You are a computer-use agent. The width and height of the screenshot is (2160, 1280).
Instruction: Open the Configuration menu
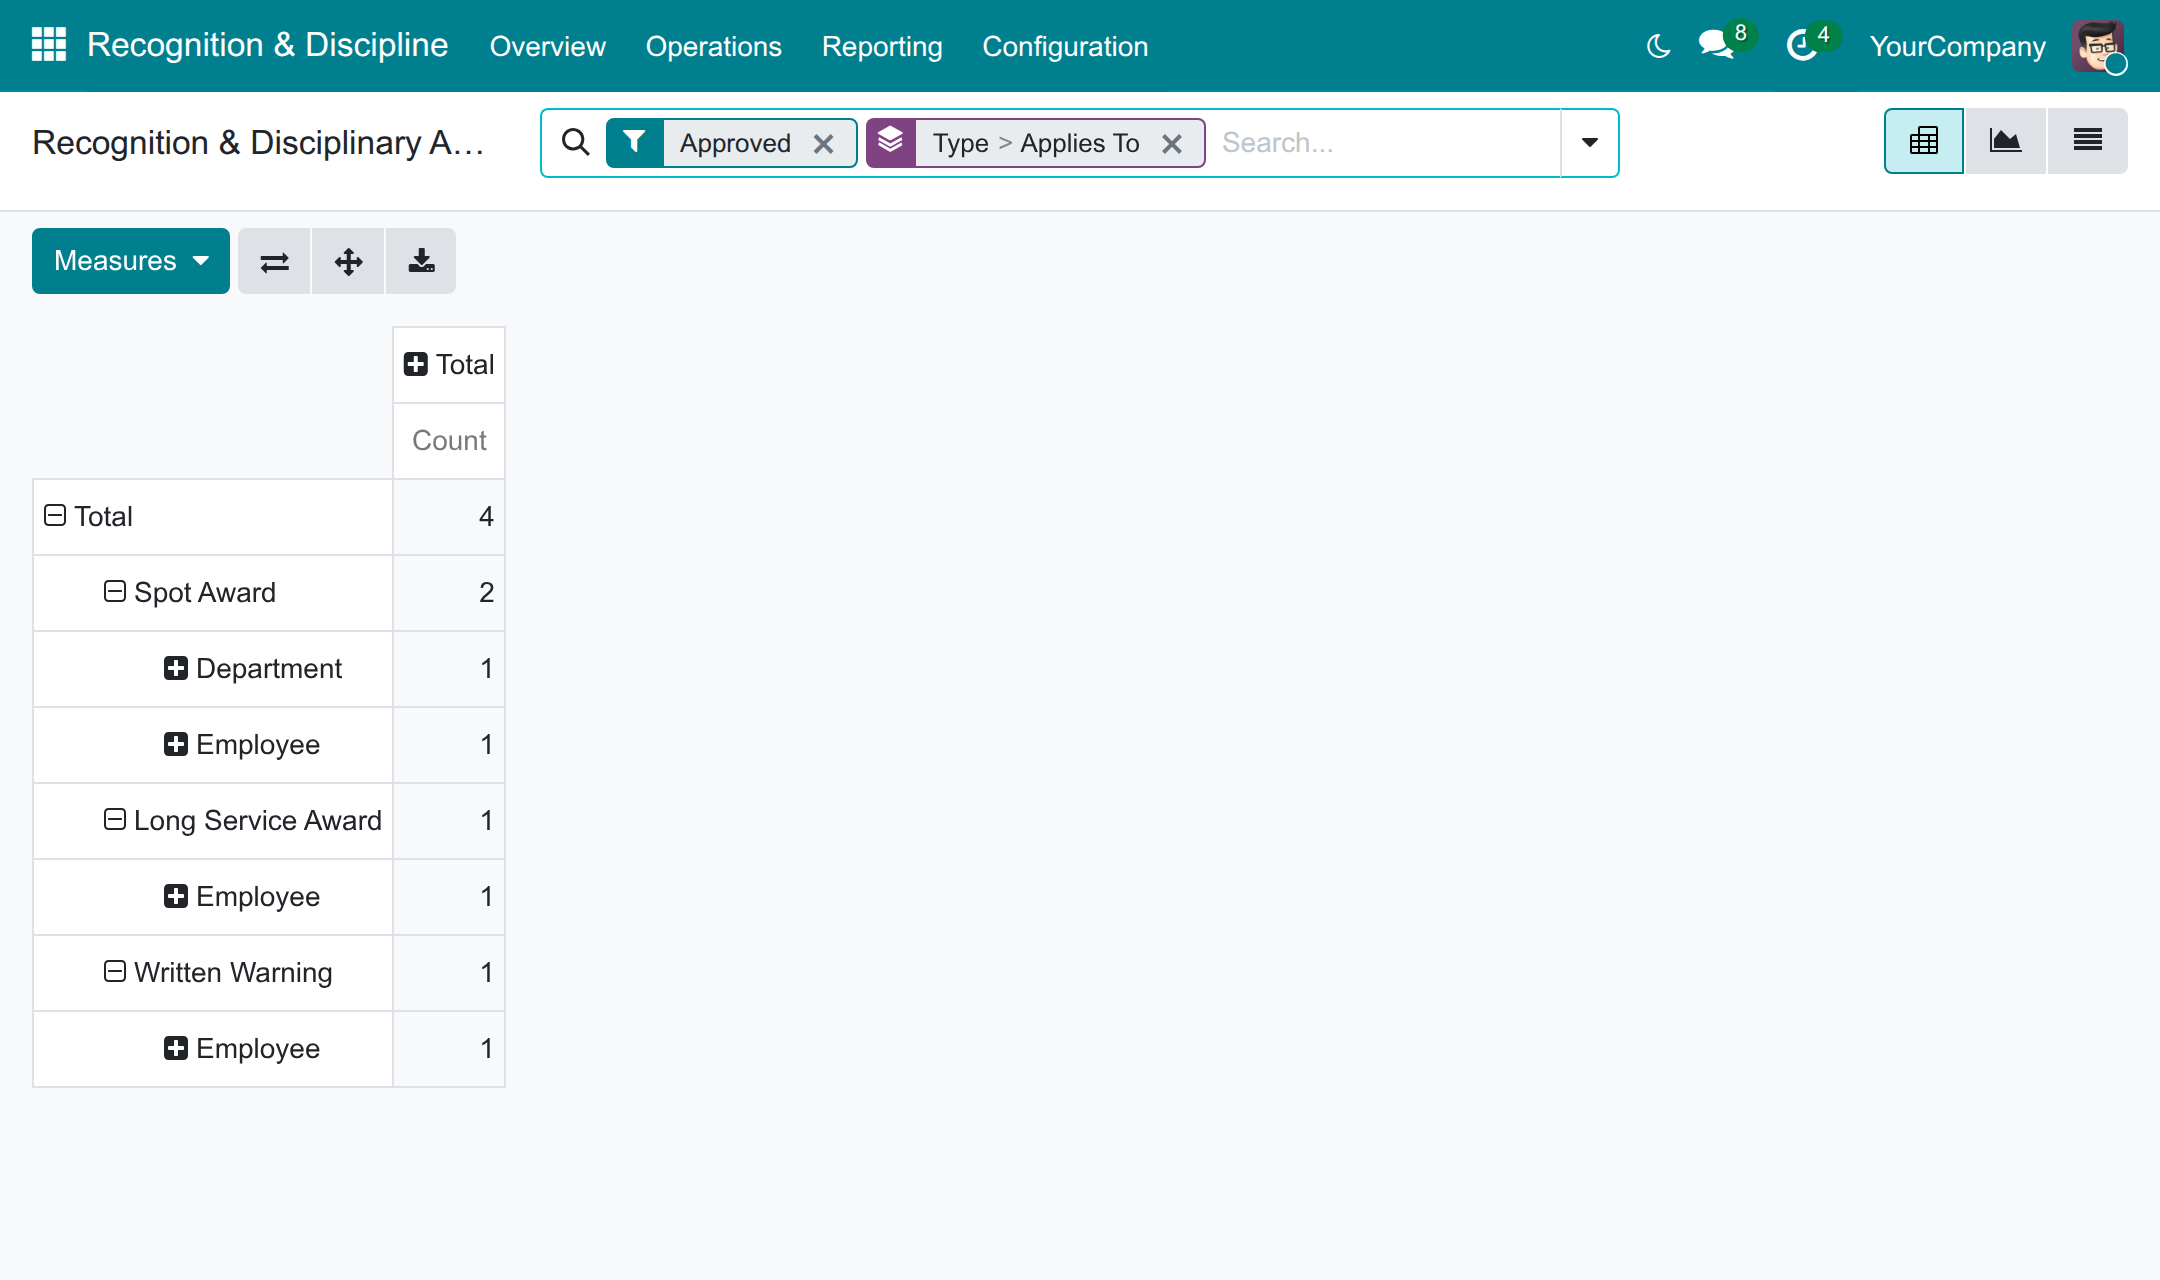pos(1064,46)
